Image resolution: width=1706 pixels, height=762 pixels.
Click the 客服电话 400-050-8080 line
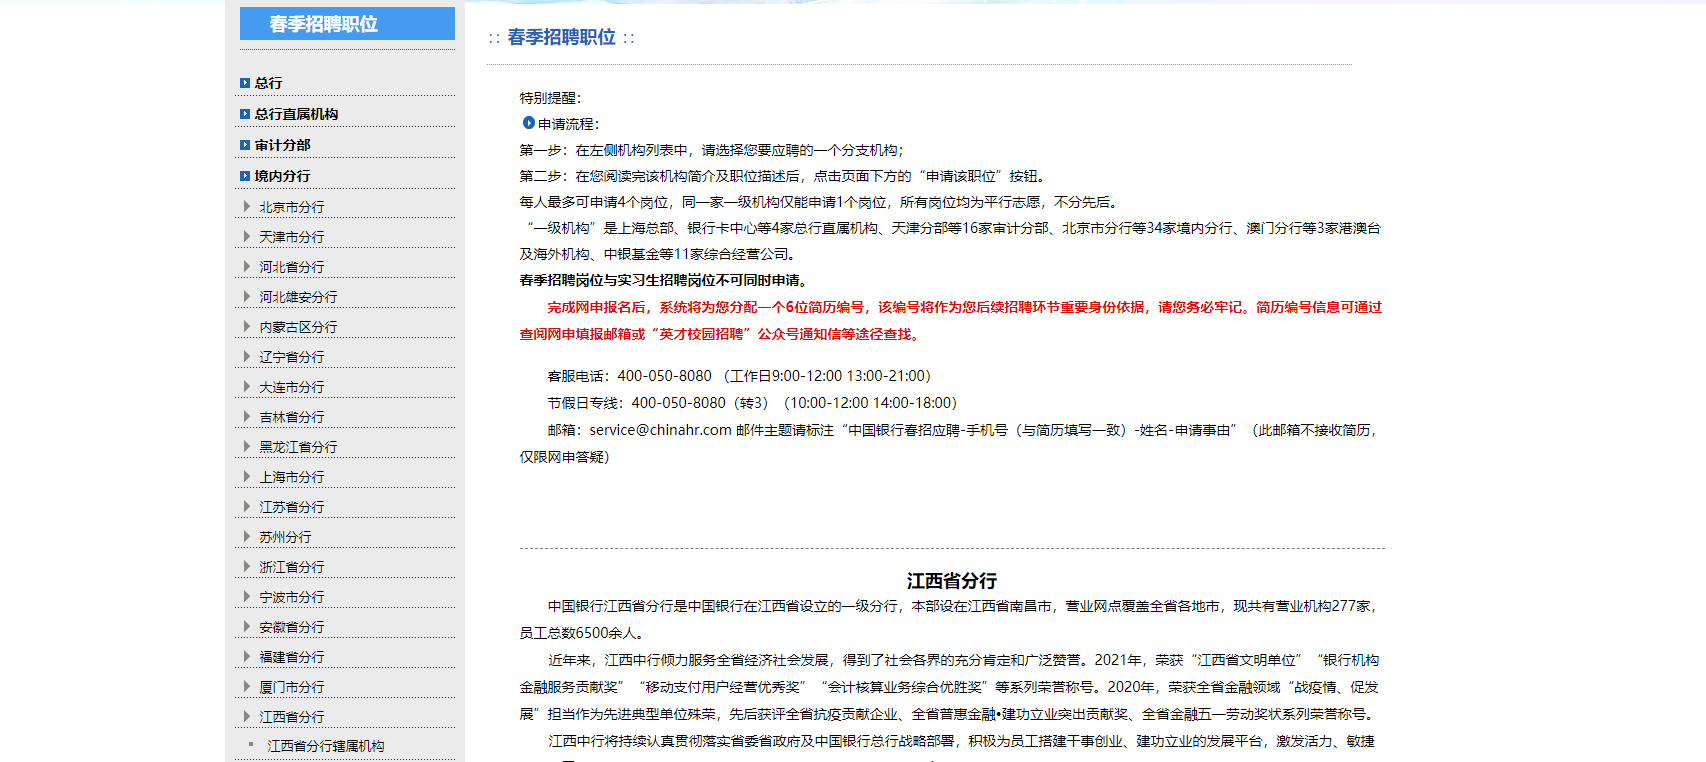point(739,376)
